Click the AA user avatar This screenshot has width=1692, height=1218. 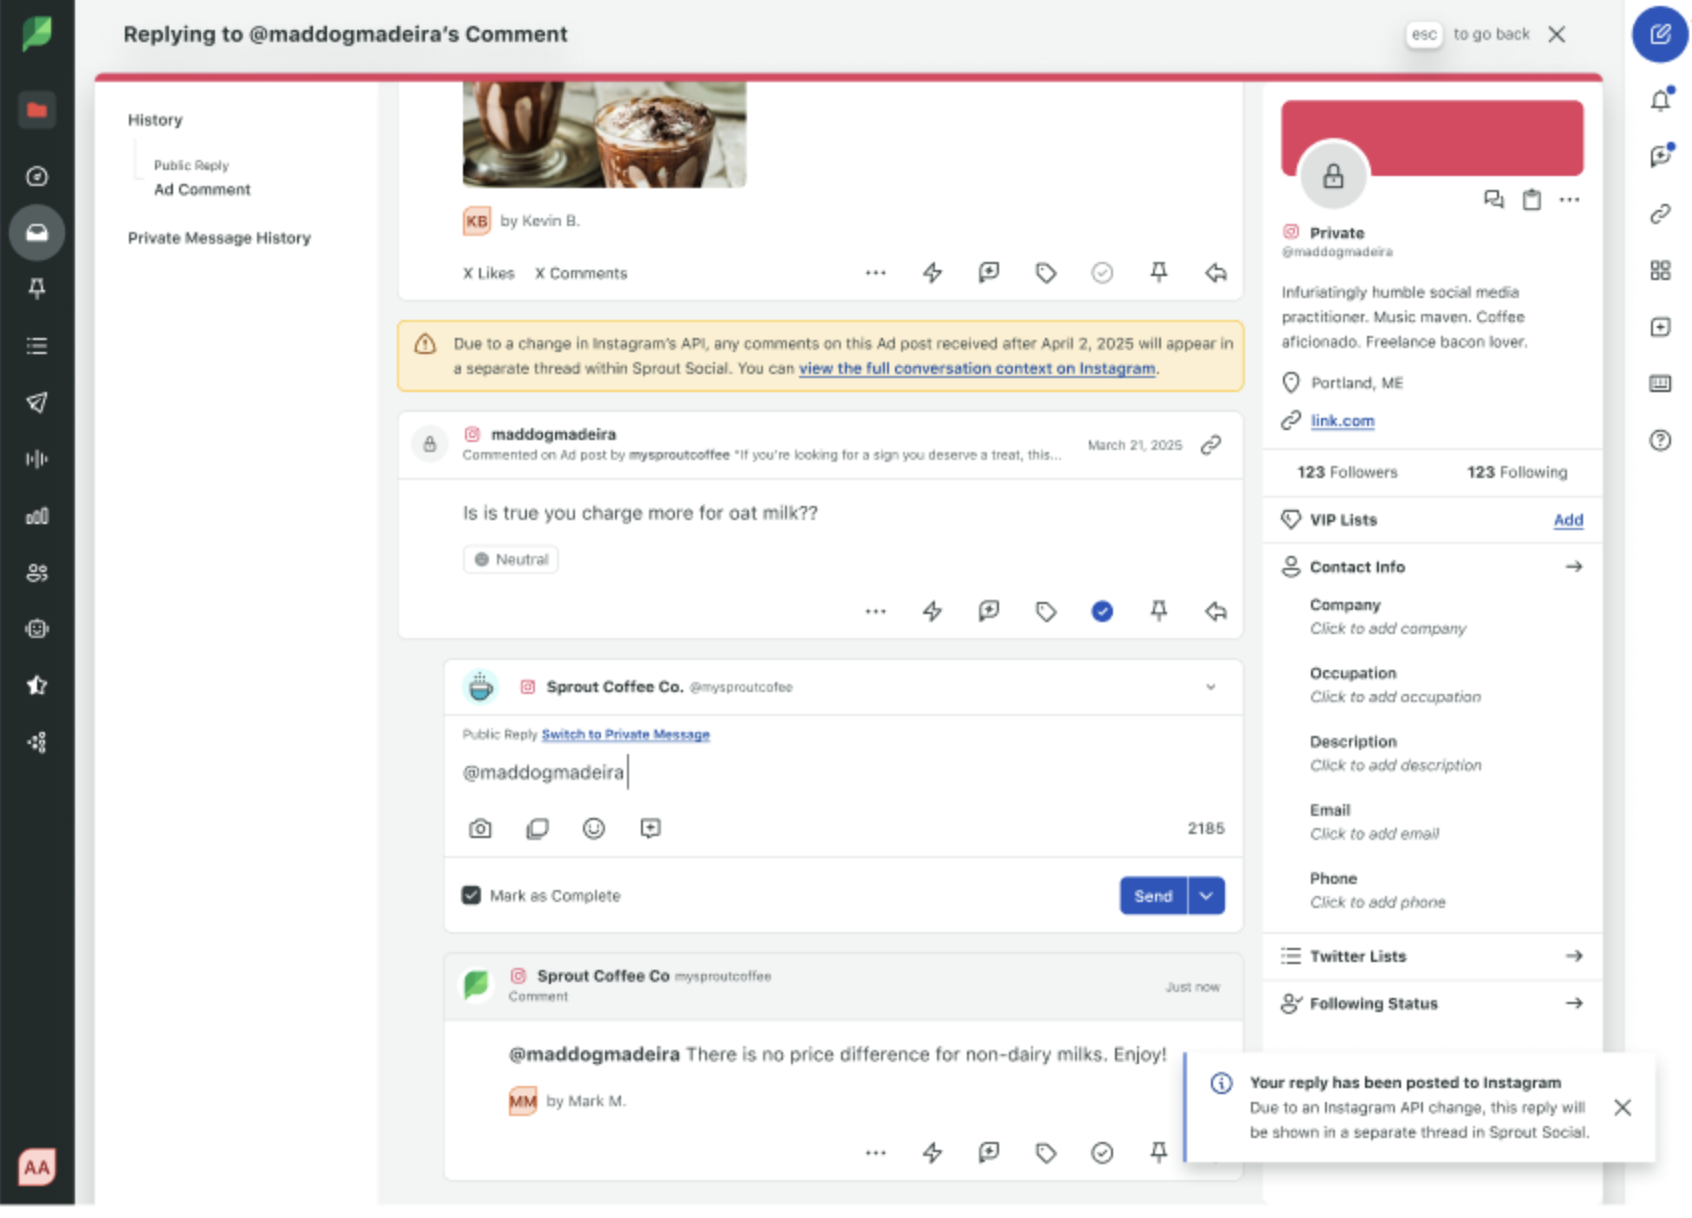[37, 1167]
